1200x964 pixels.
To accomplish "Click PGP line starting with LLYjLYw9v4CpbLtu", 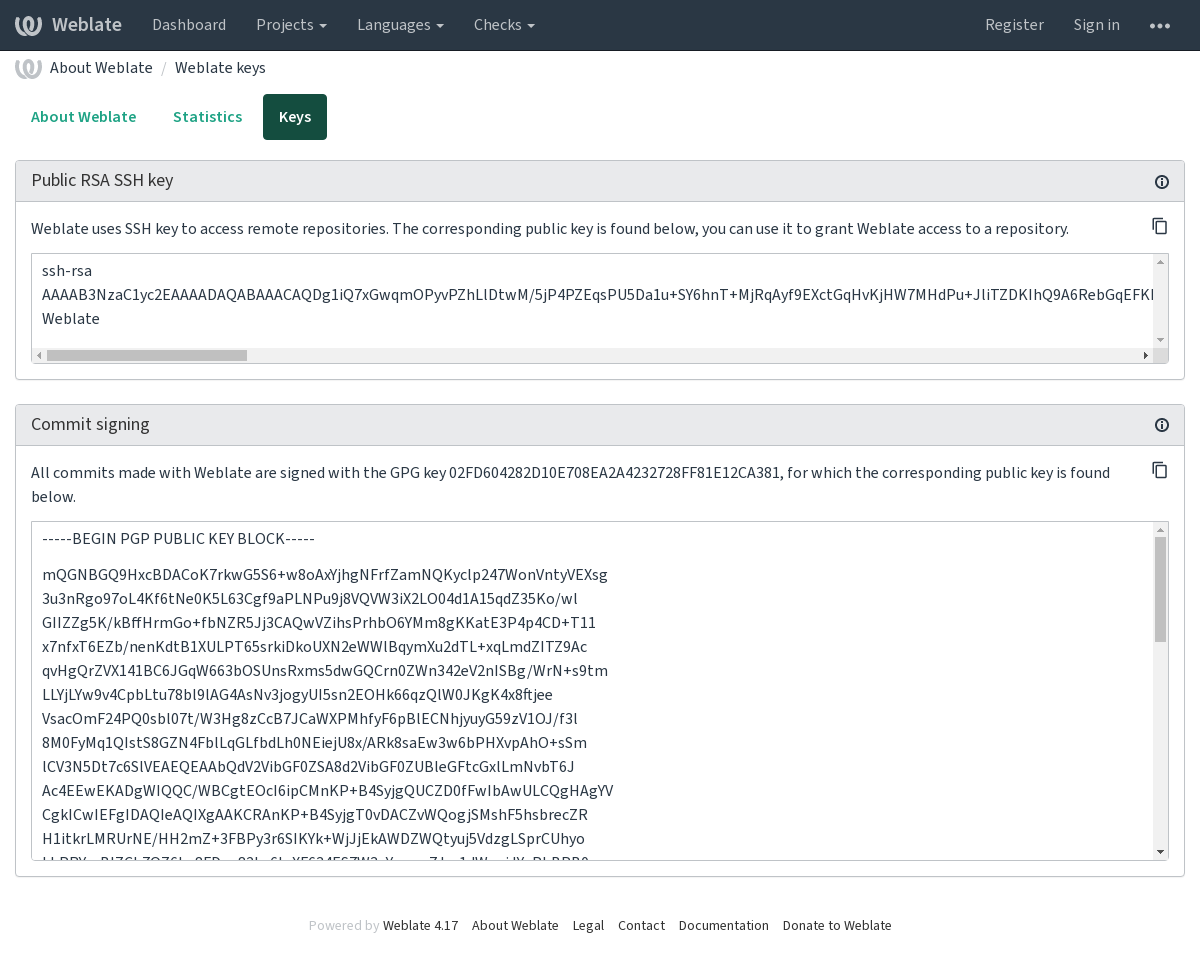I will pyautogui.click(x=297, y=695).
